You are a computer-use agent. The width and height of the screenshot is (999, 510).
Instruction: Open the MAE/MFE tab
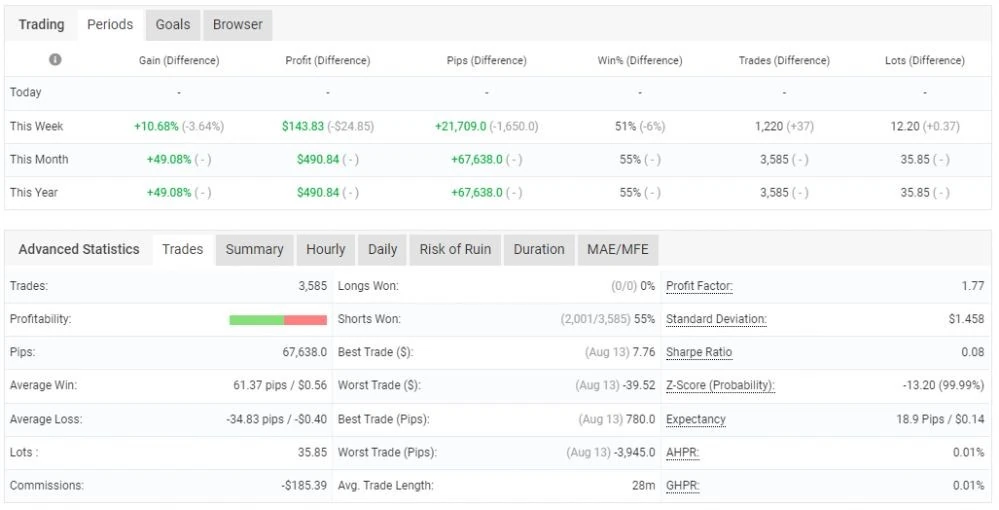coord(617,250)
